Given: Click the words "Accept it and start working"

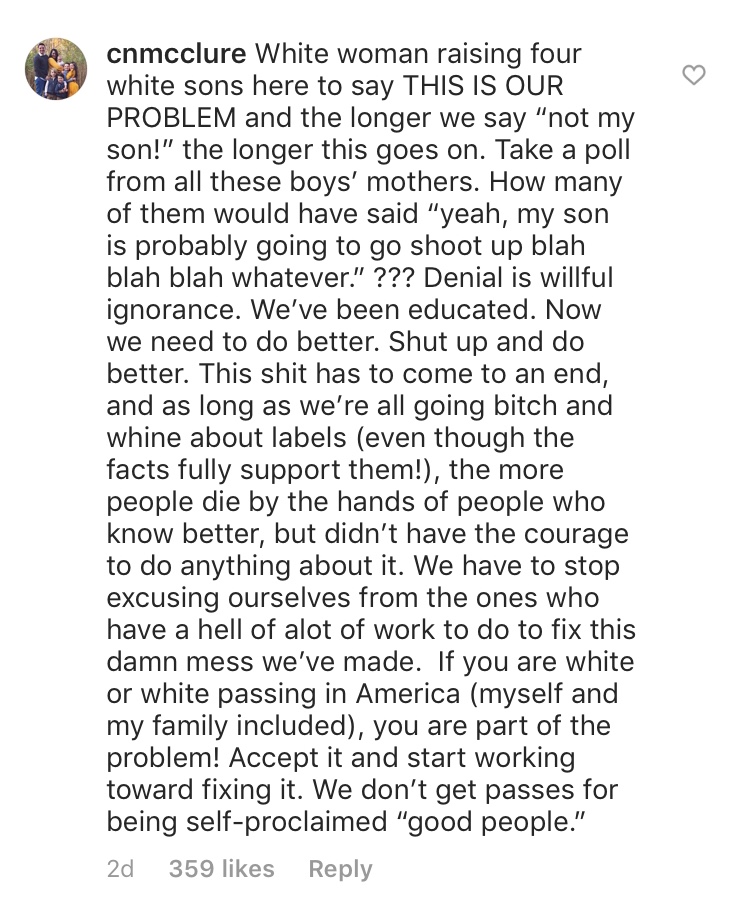Looking at the screenshot, I should click(x=401, y=758).
